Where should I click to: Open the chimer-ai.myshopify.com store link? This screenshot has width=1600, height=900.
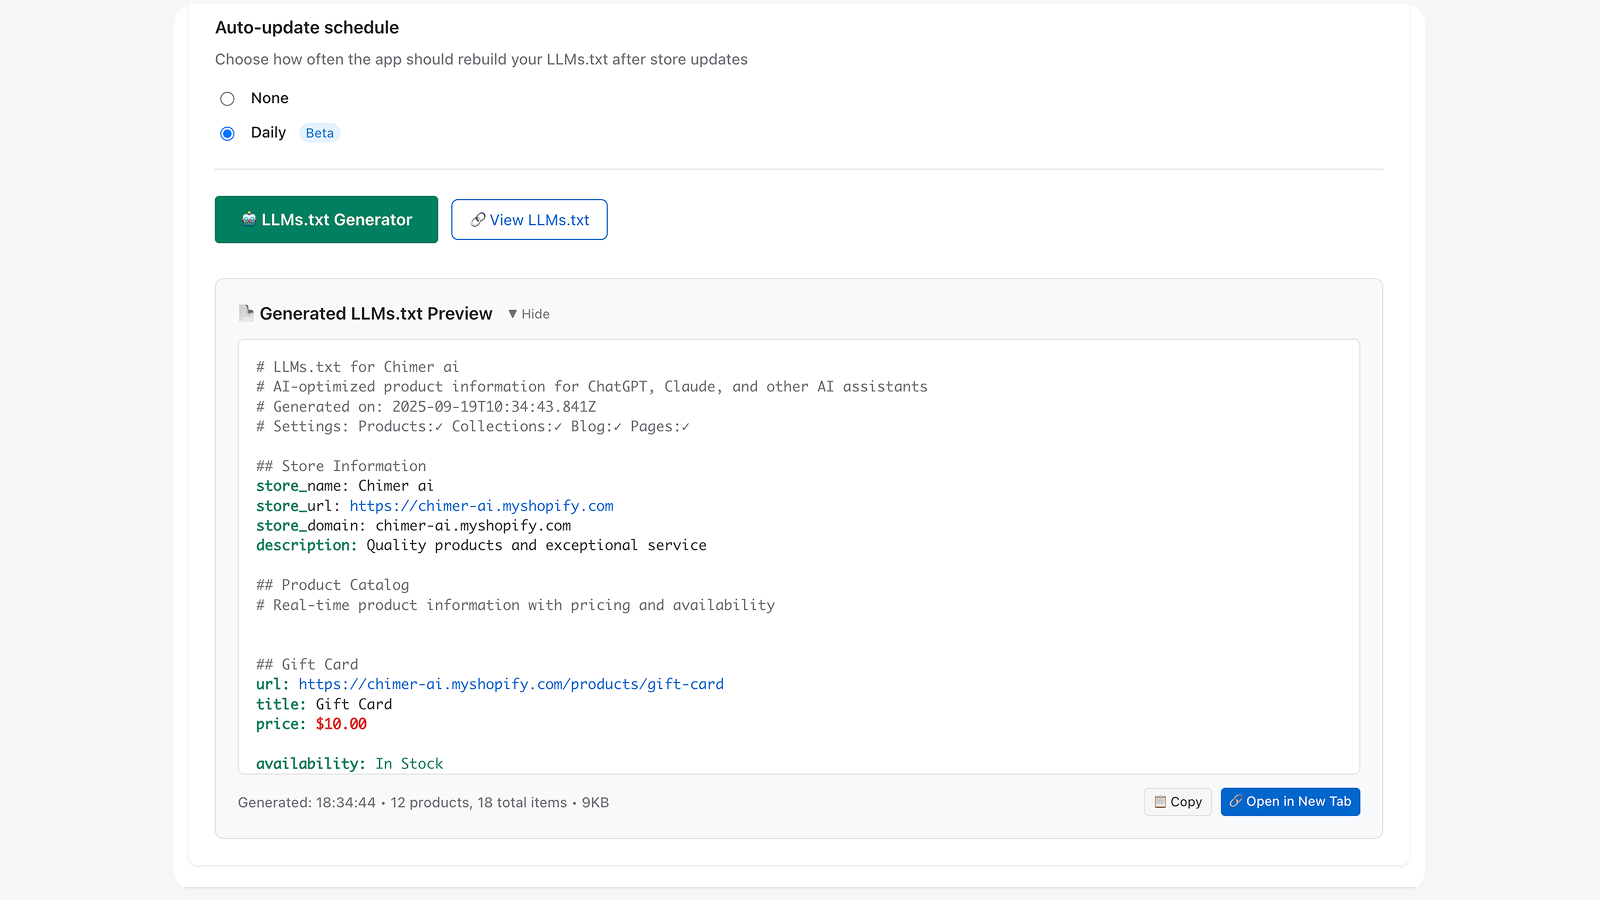point(481,505)
